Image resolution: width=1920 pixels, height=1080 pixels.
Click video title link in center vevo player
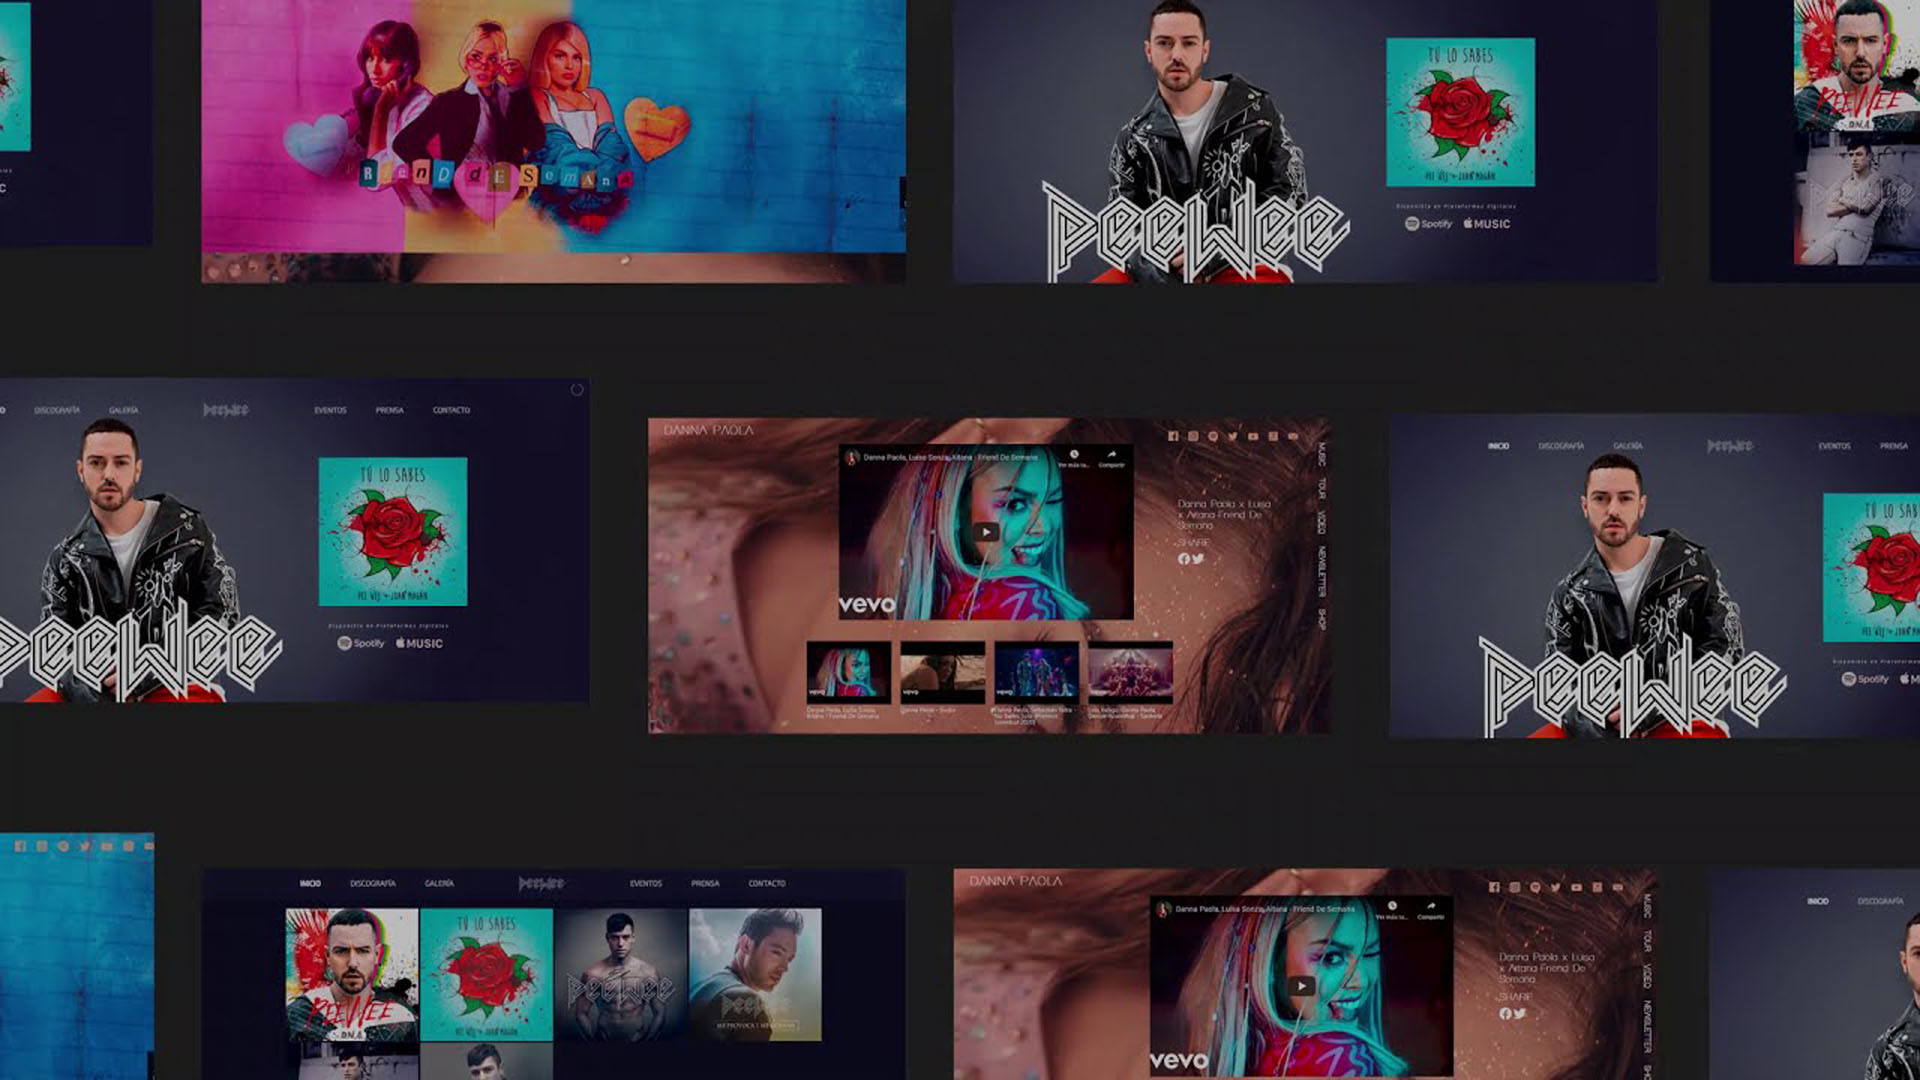click(950, 457)
